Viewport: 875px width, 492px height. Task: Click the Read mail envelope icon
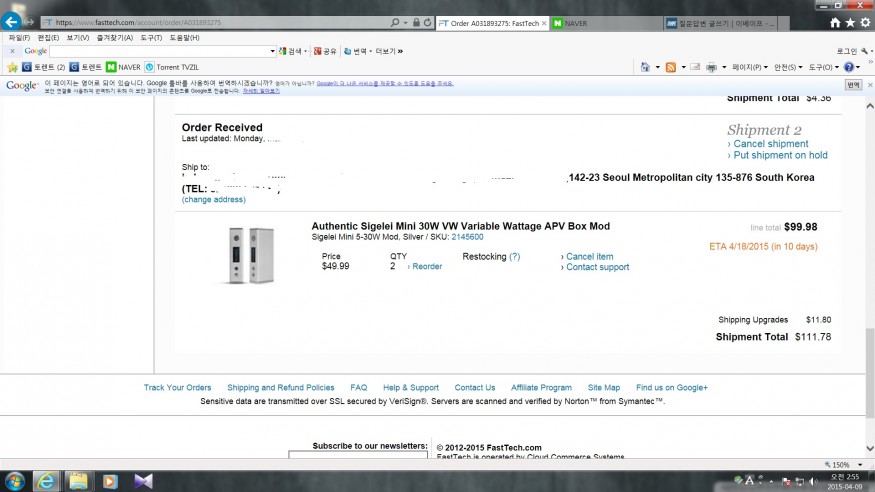click(x=695, y=67)
